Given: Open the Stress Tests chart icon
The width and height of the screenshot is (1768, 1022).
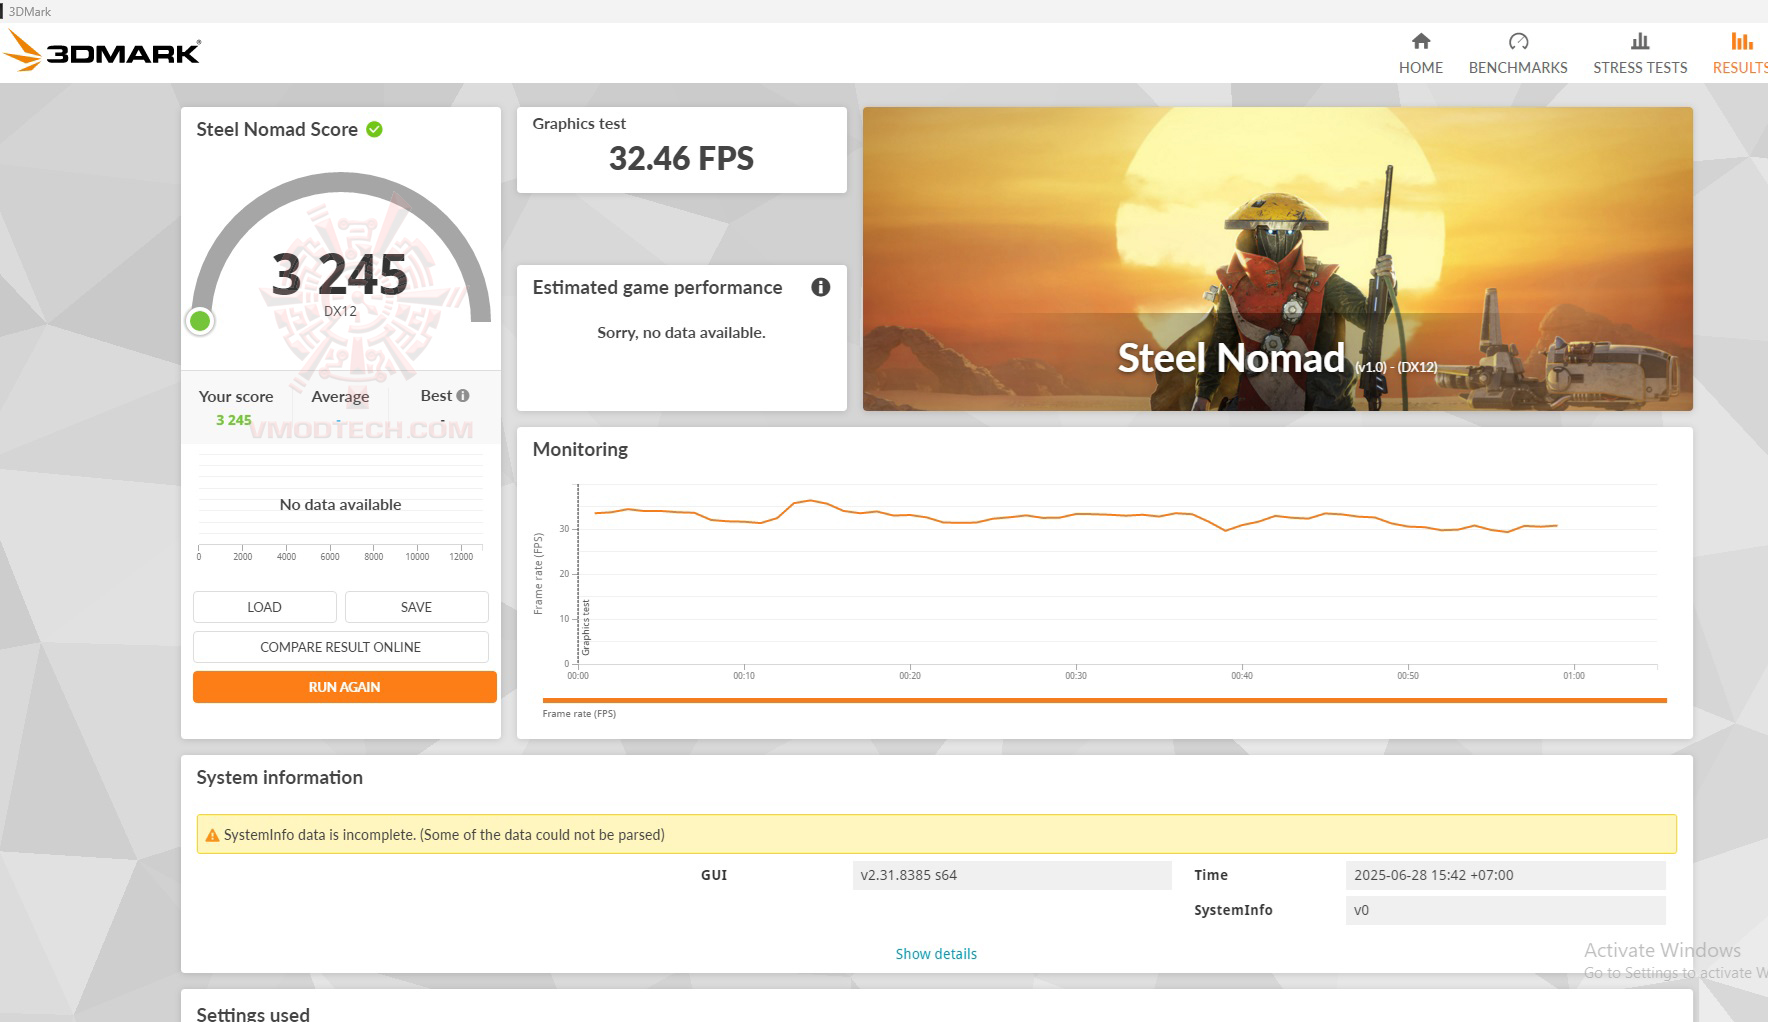Looking at the screenshot, I should pyautogui.click(x=1640, y=41).
